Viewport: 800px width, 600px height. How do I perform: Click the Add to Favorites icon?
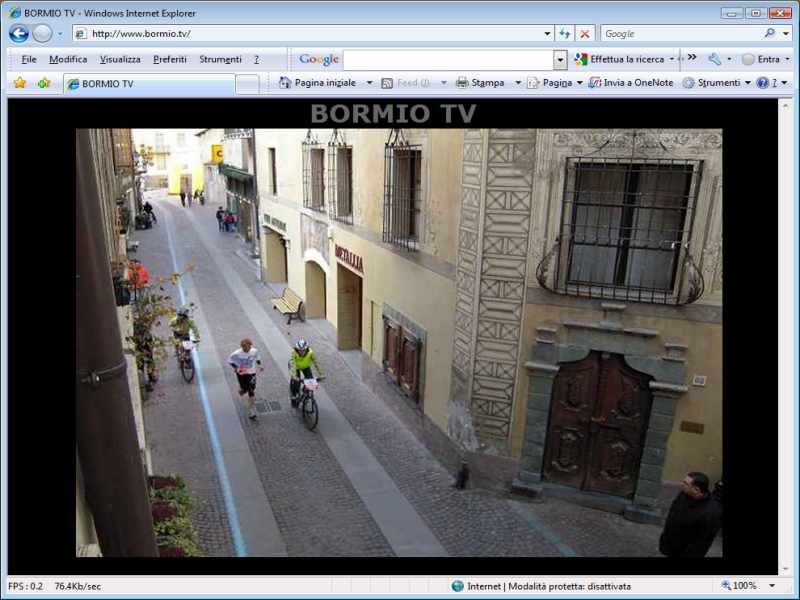44,83
